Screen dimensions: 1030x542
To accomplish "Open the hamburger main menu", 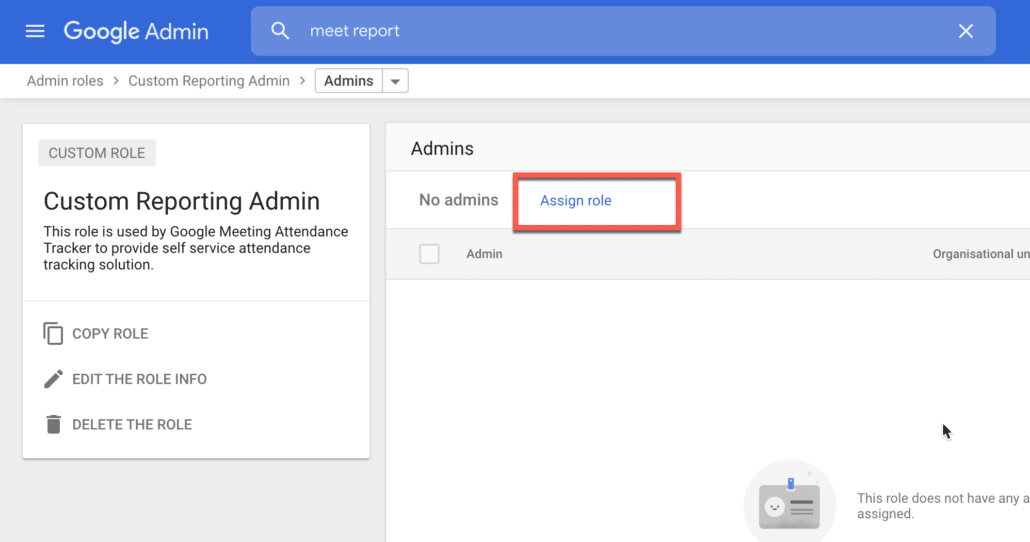I will (35, 31).
